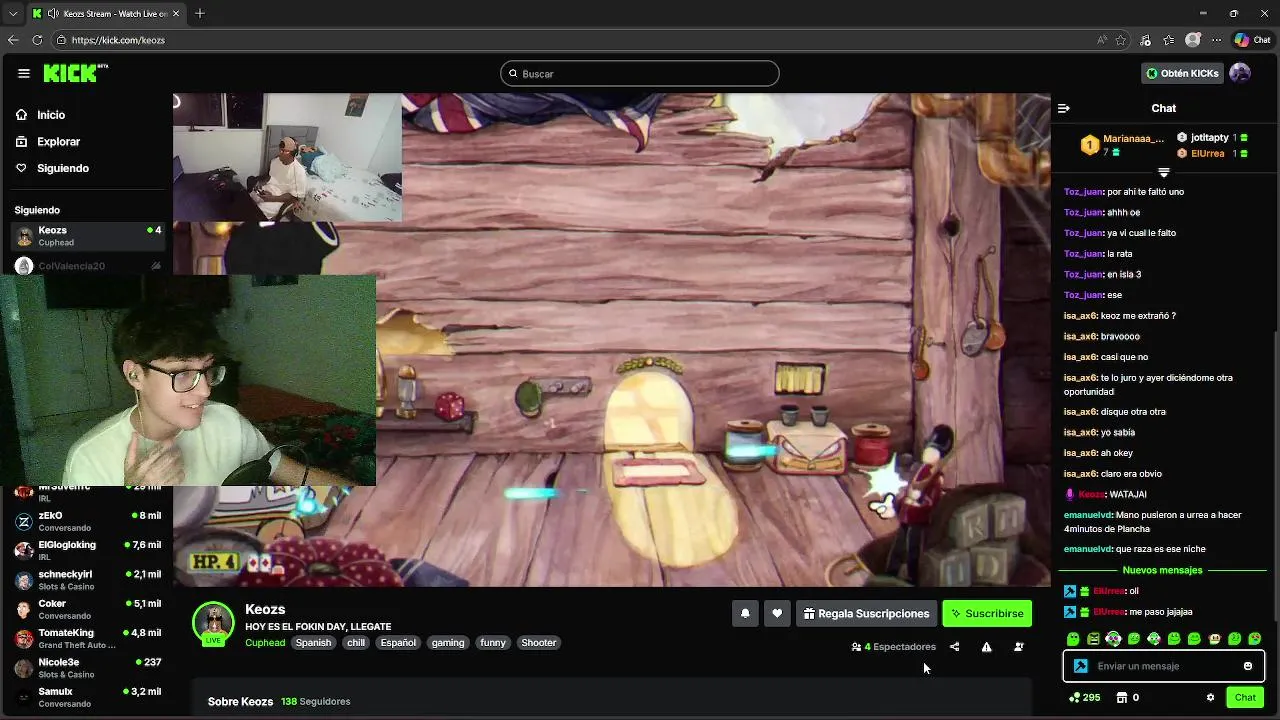This screenshot has height=720, width=1280.
Task: Open the shop icon showing 0
Action: click(x=1128, y=698)
